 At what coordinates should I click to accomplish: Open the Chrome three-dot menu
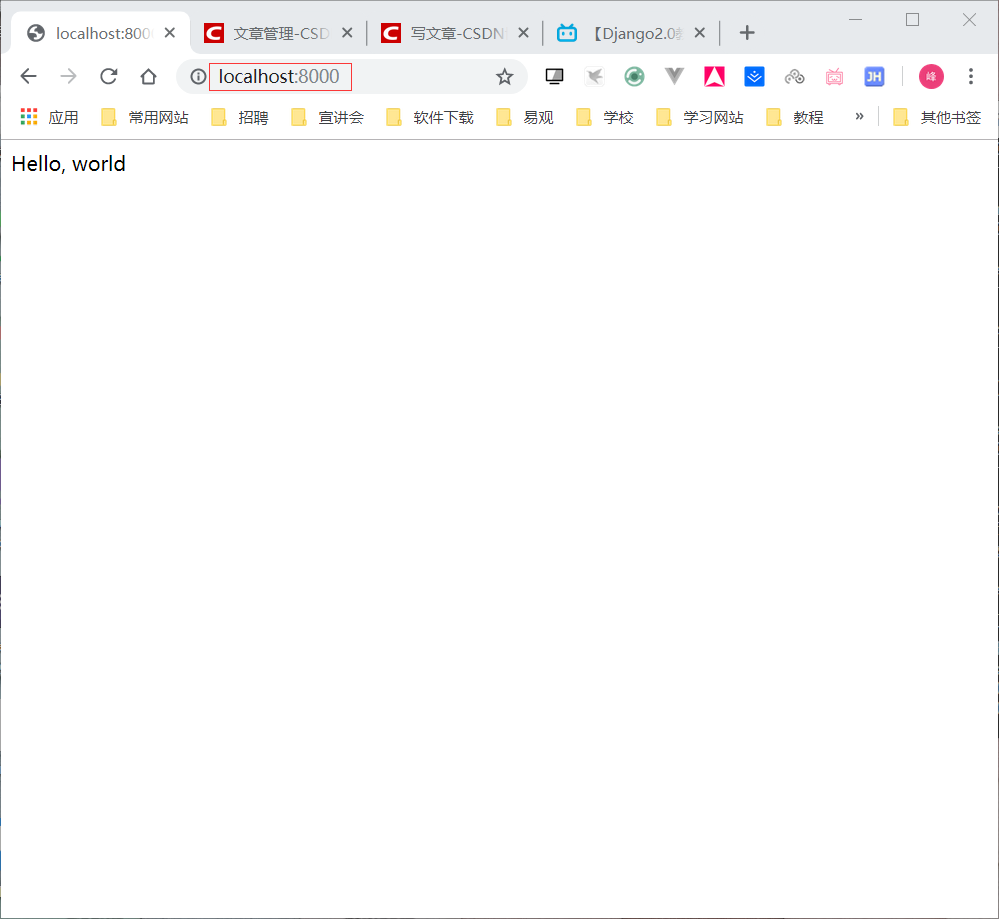tap(971, 76)
